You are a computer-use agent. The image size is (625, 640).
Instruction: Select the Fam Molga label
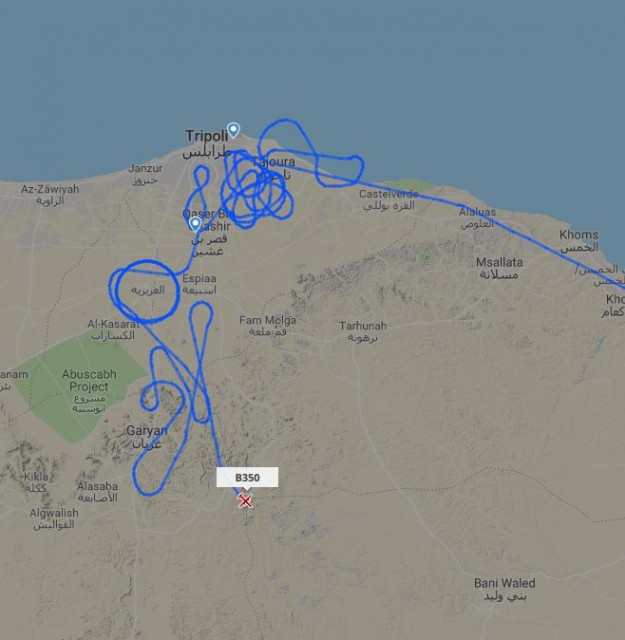tap(267, 320)
